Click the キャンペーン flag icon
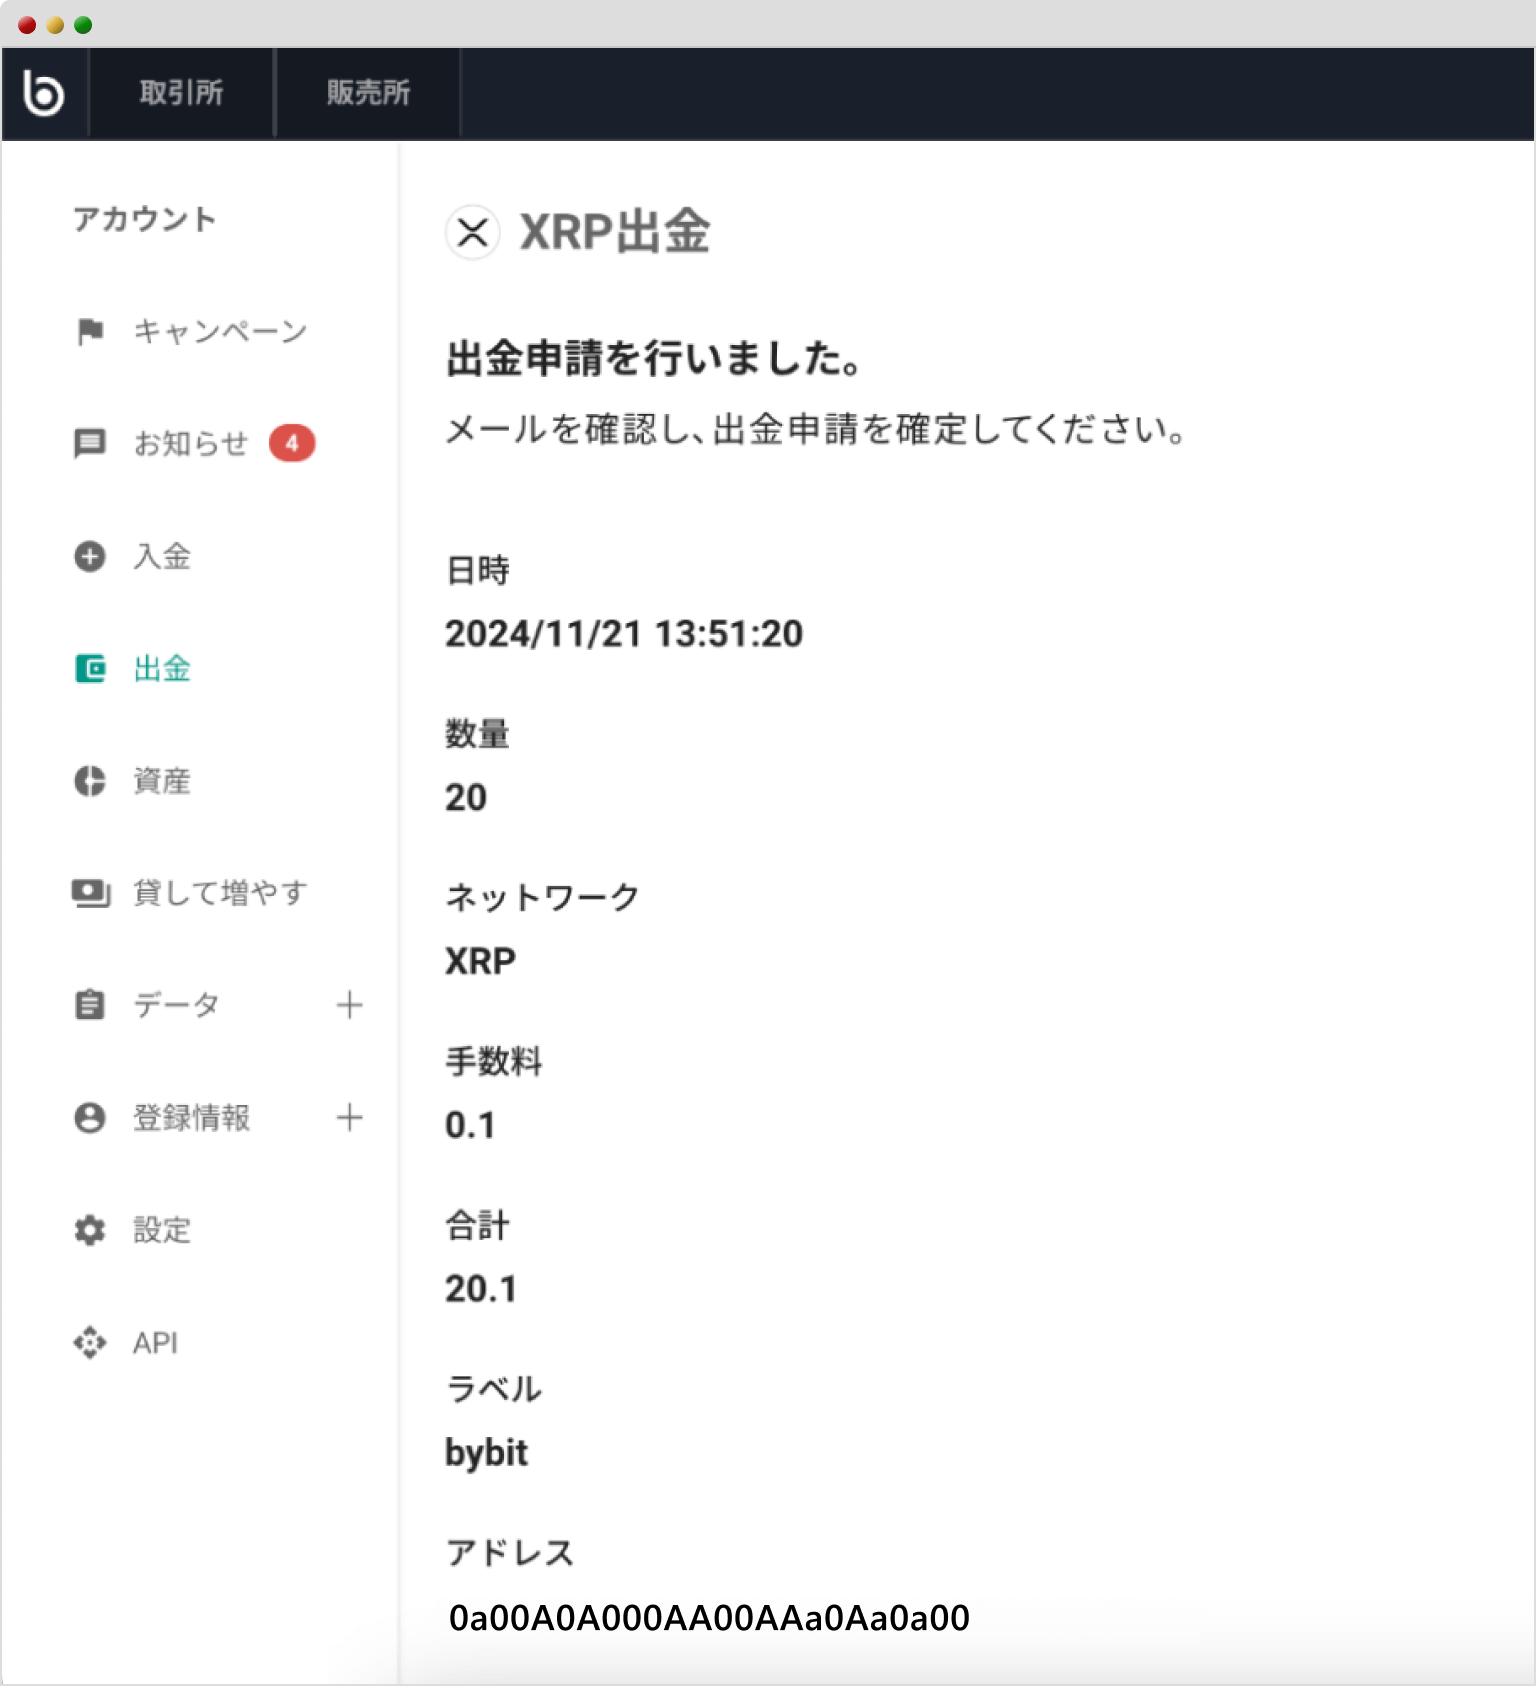This screenshot has width=1536, height=1686. tap(90, 331)
